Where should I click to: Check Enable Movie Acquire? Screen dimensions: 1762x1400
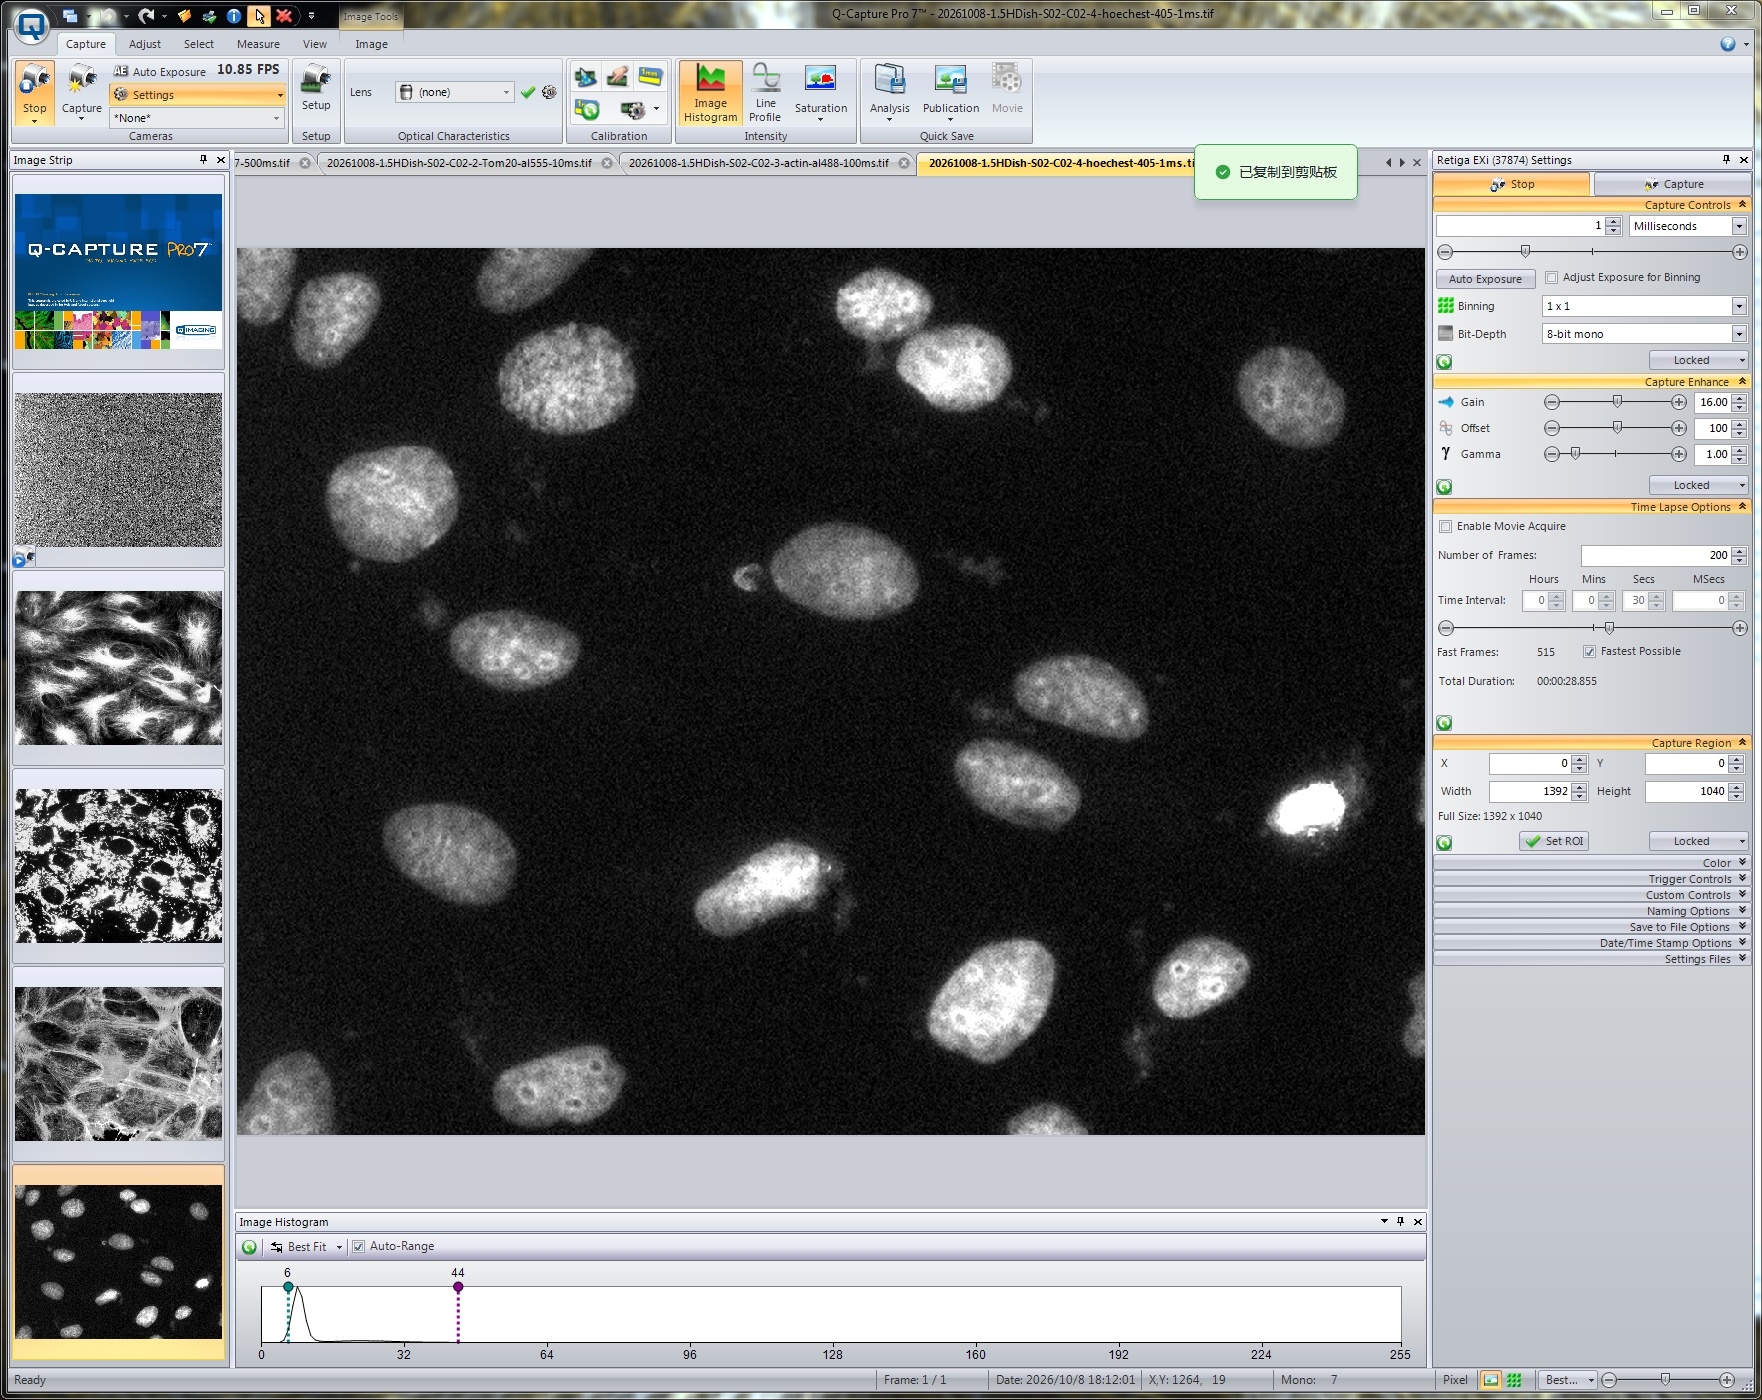1445,527
